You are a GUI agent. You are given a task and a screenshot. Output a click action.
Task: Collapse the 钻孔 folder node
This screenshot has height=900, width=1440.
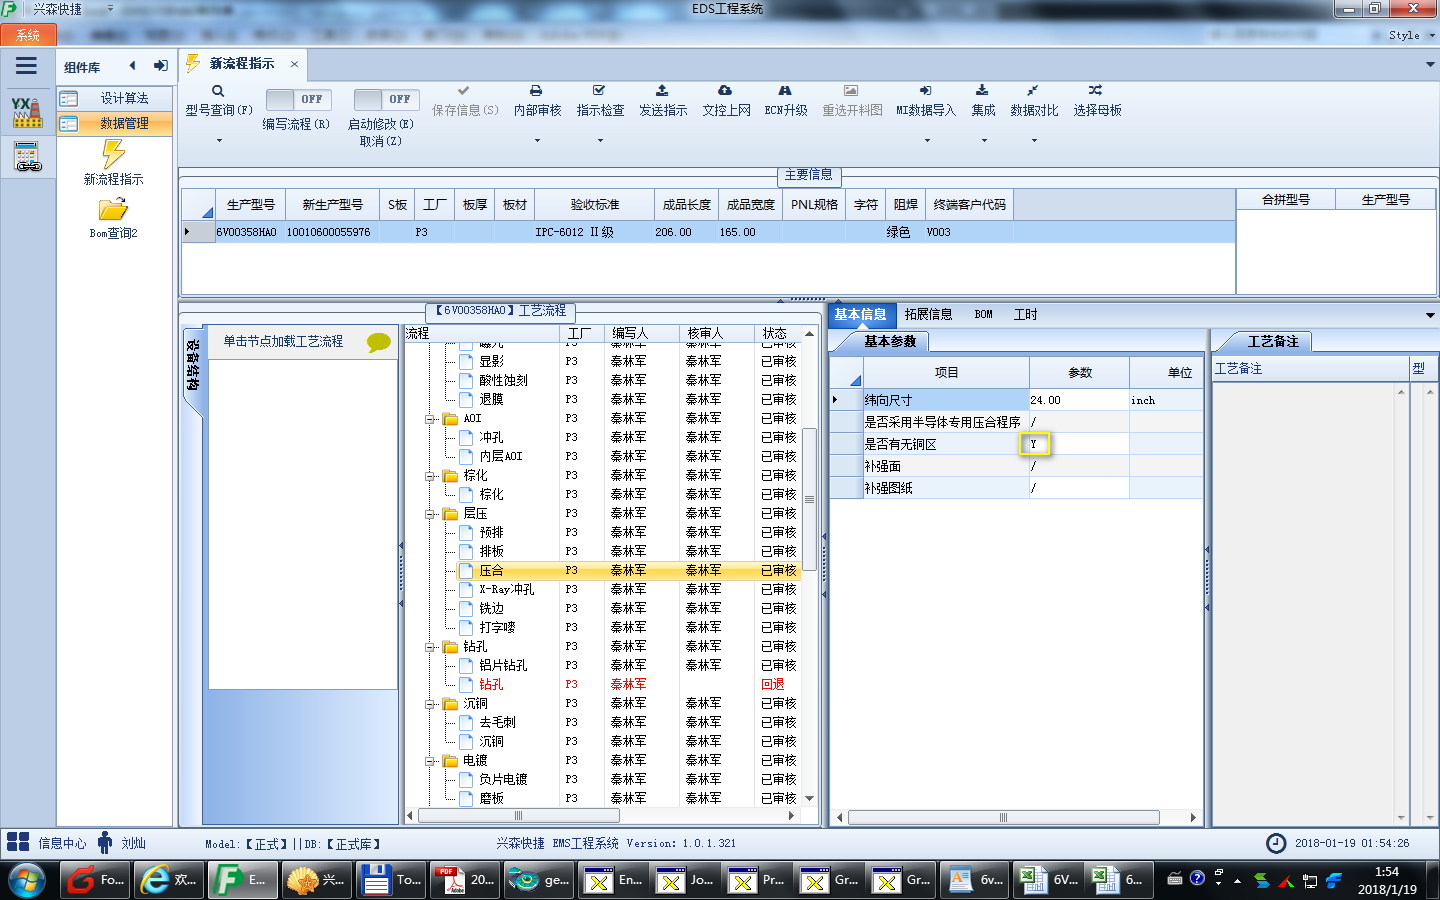point(430,647)
